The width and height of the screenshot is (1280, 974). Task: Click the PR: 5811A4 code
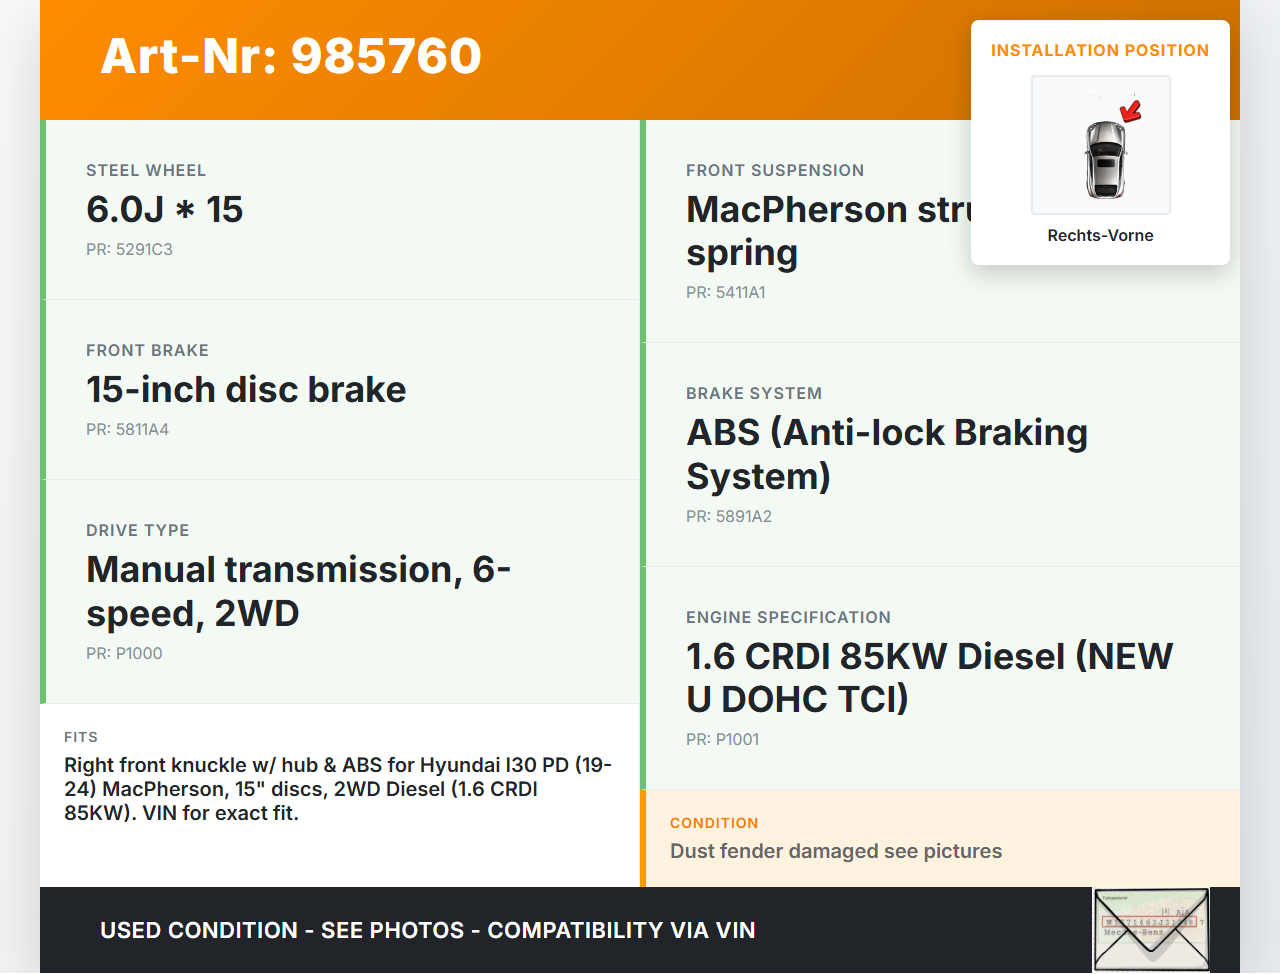tap(127, 430)
